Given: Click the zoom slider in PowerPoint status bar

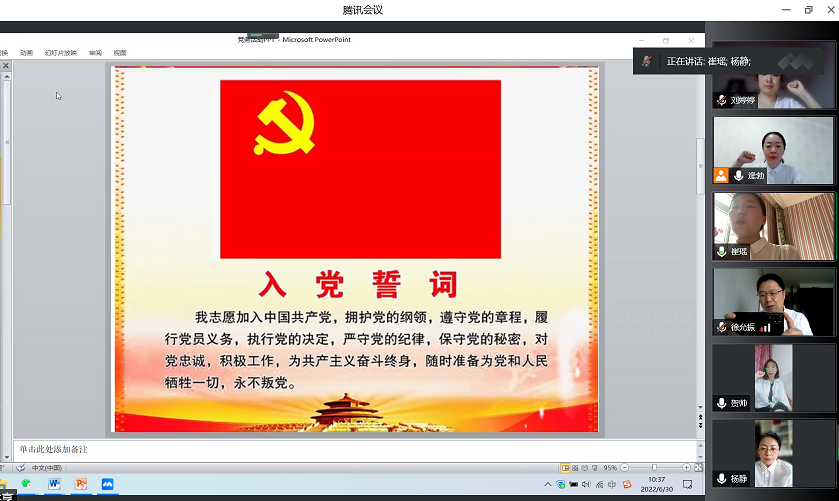Looking at the screenshot, I should click(654, 467).
